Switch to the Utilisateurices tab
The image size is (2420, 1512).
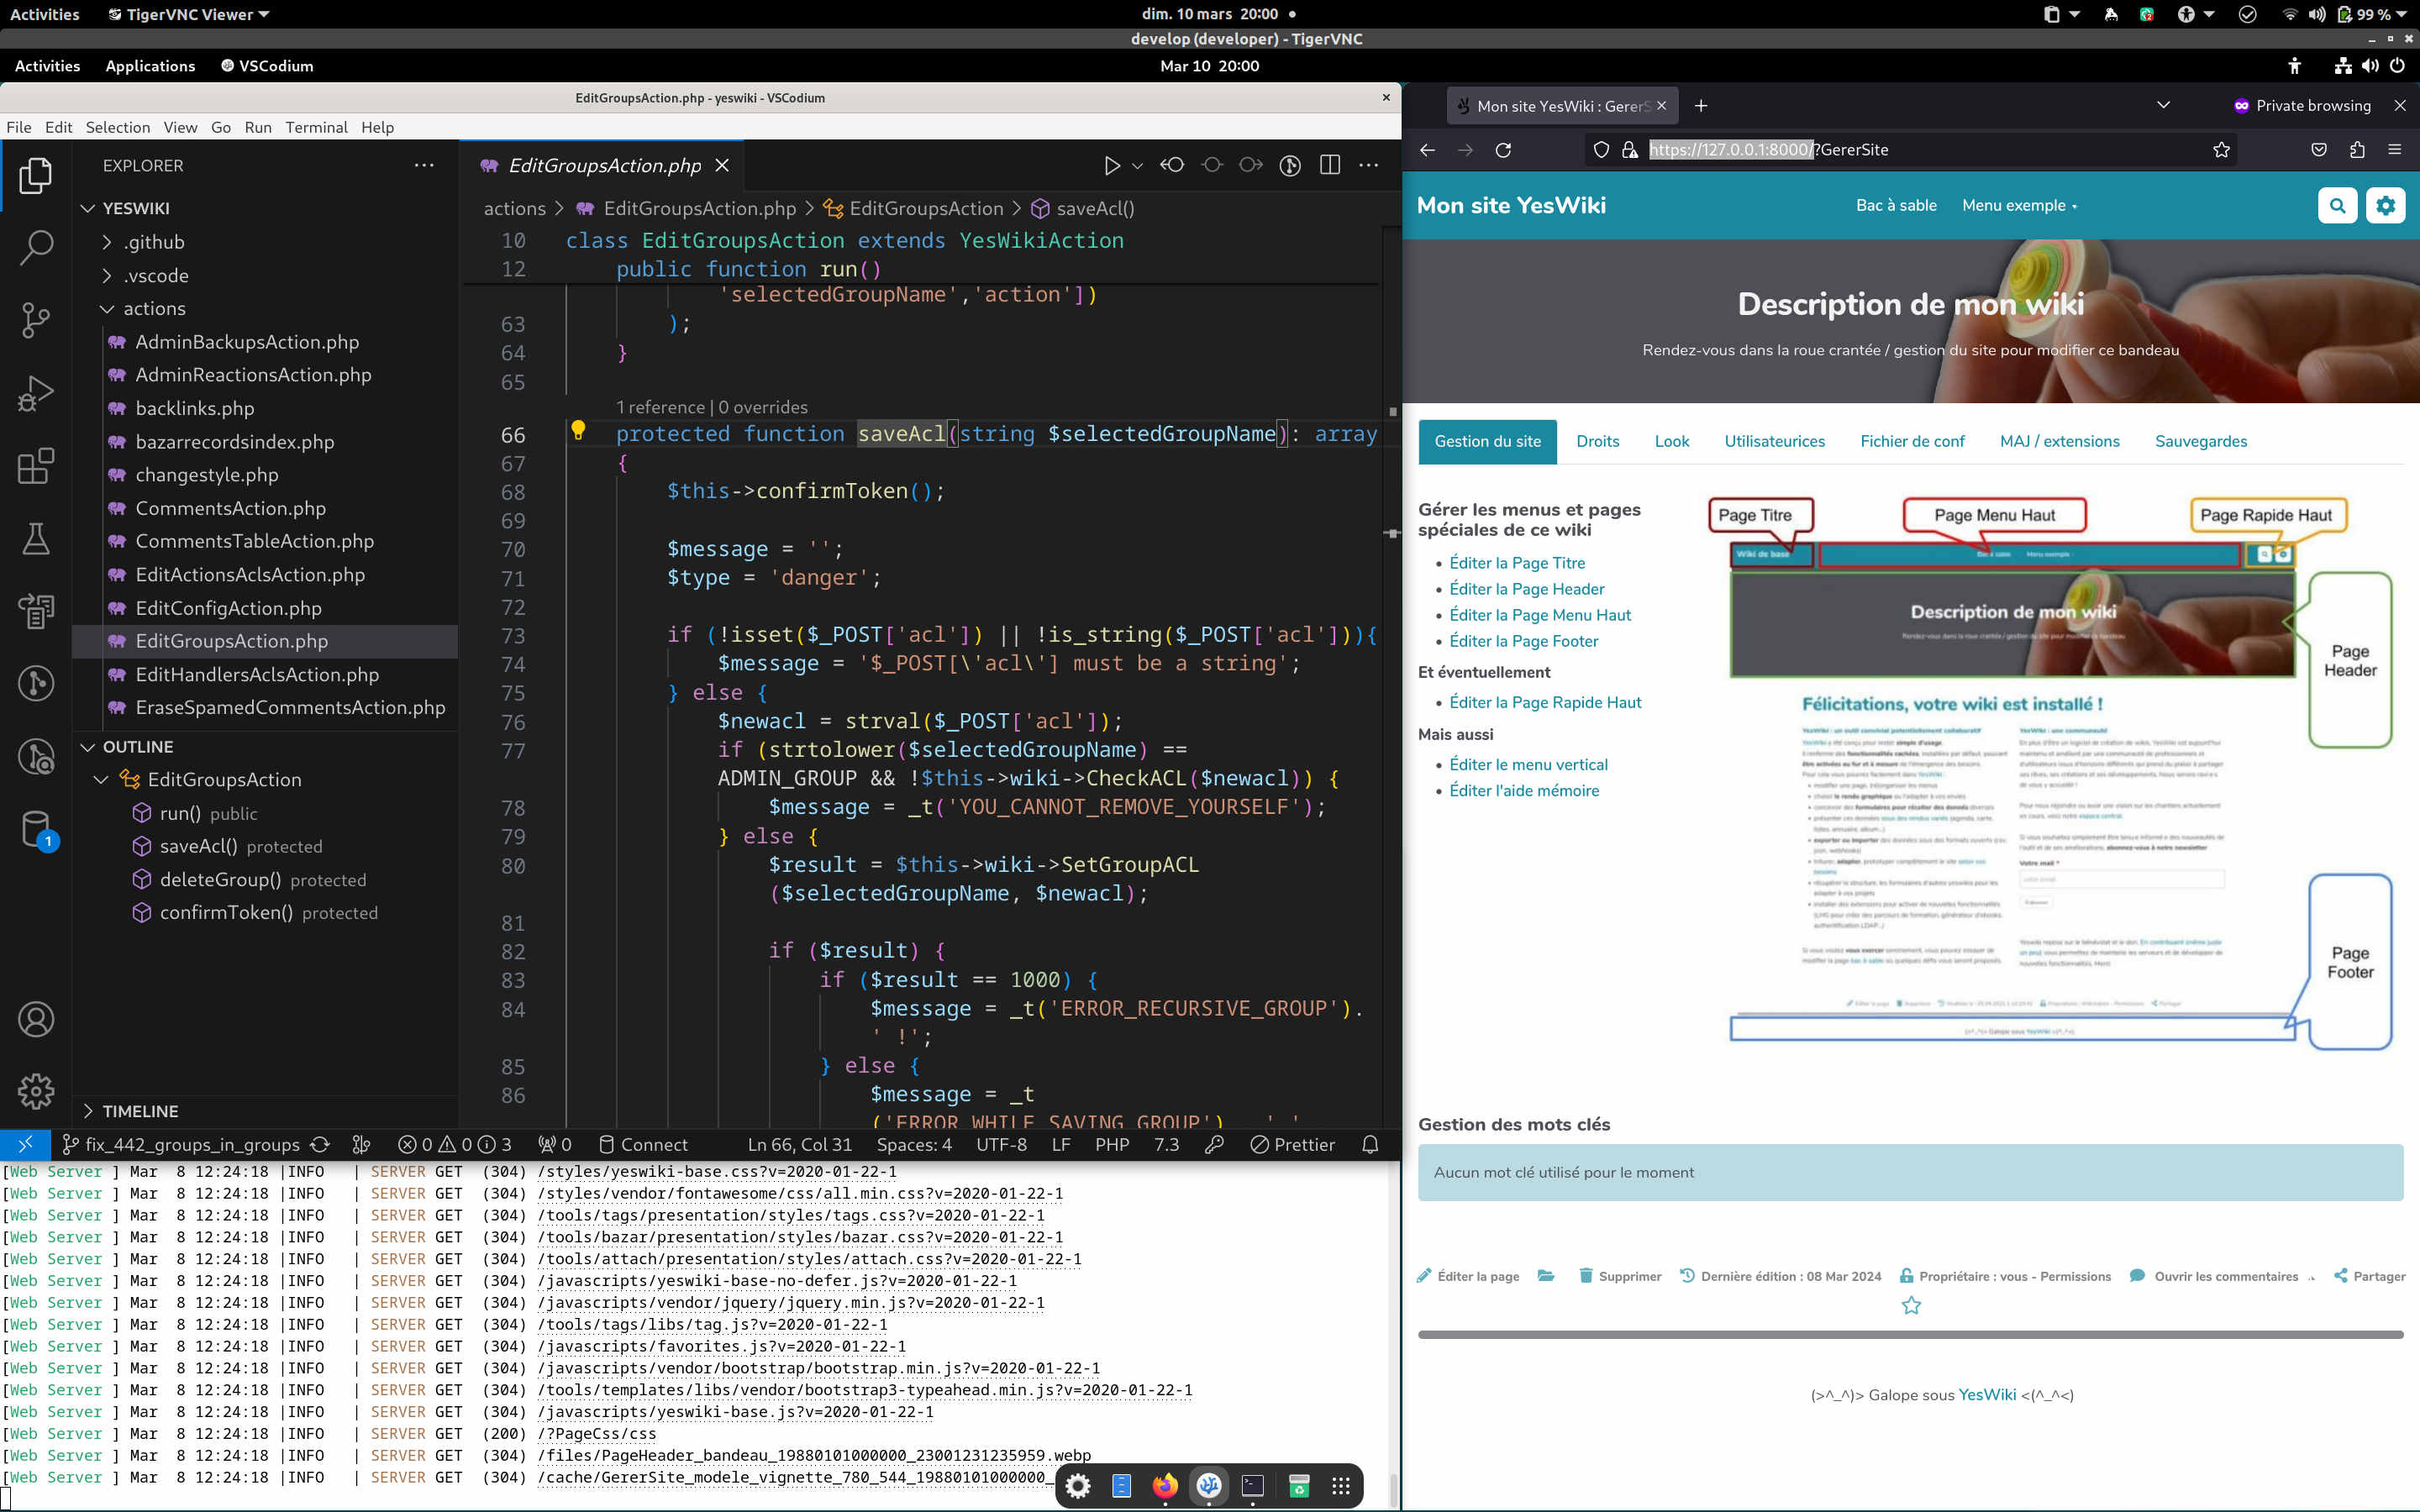(1774, 441)
